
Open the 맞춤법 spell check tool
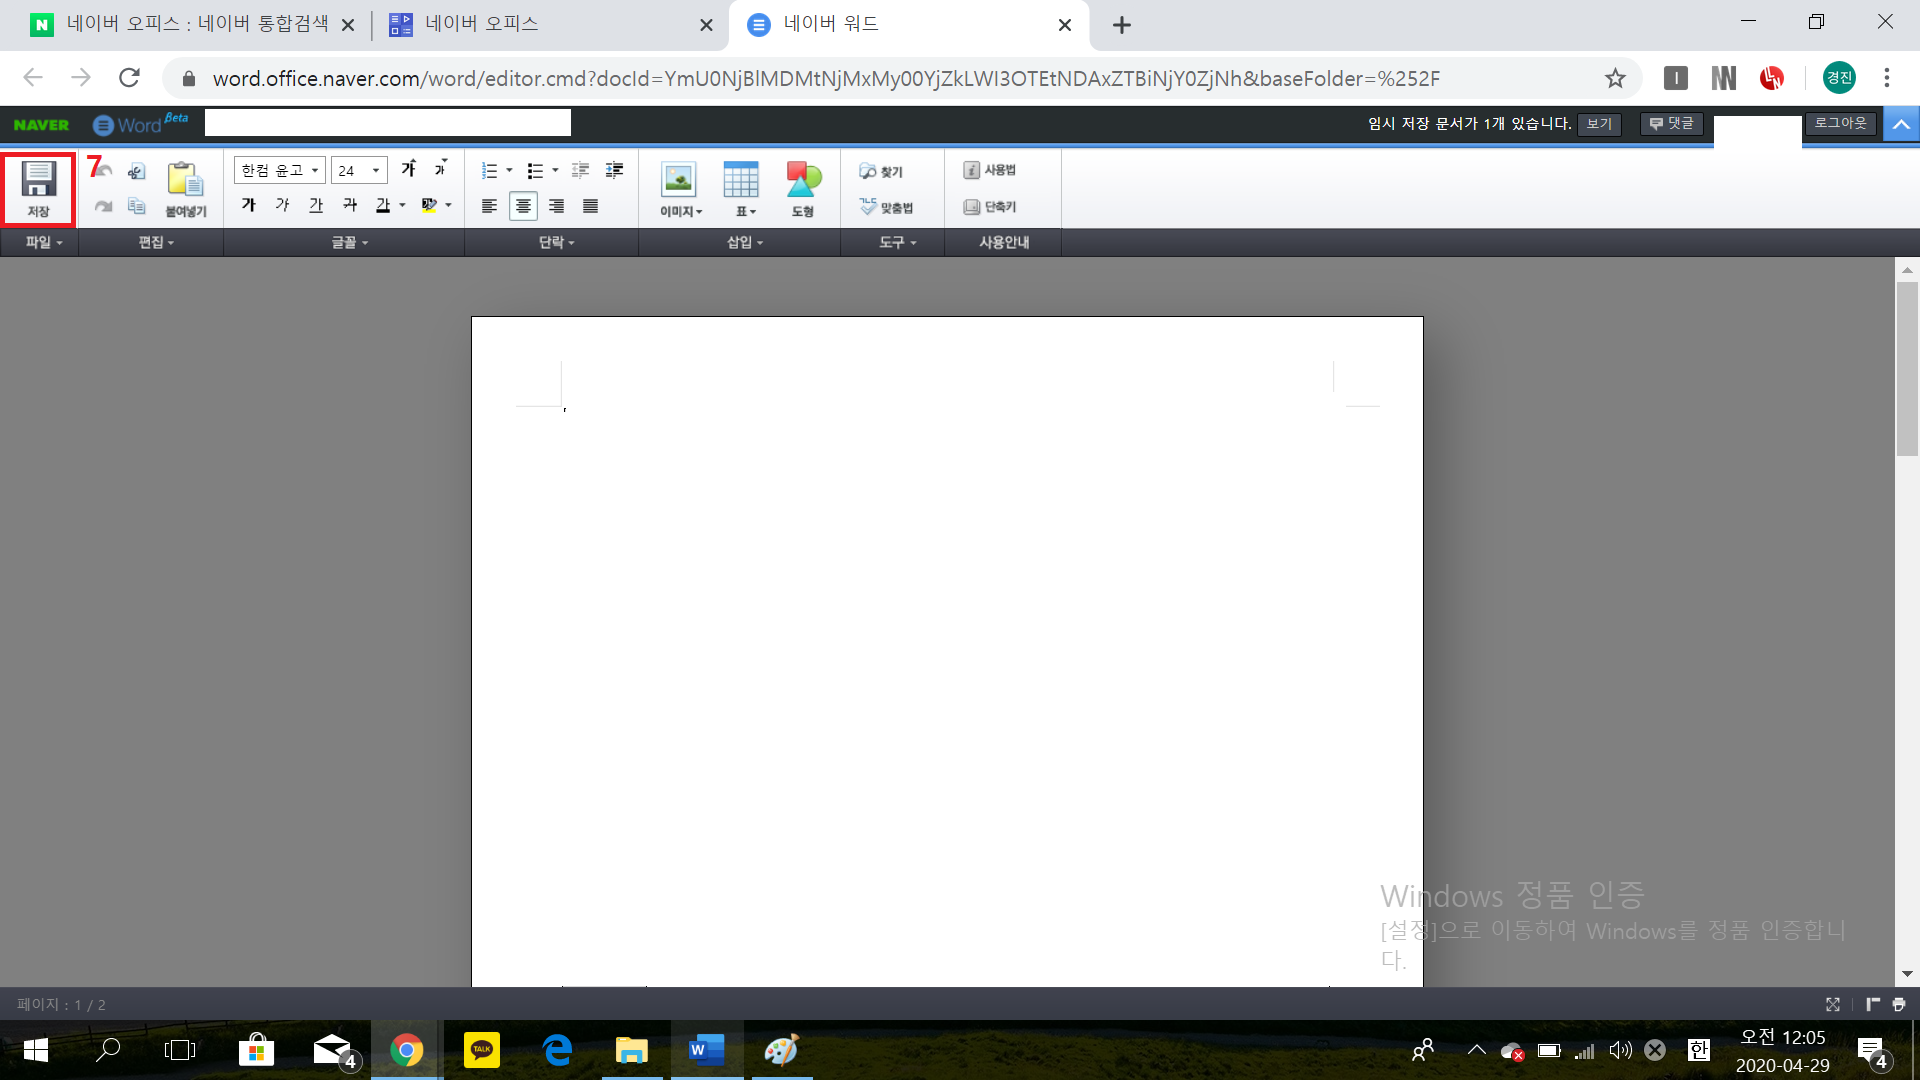coord(886,207)
